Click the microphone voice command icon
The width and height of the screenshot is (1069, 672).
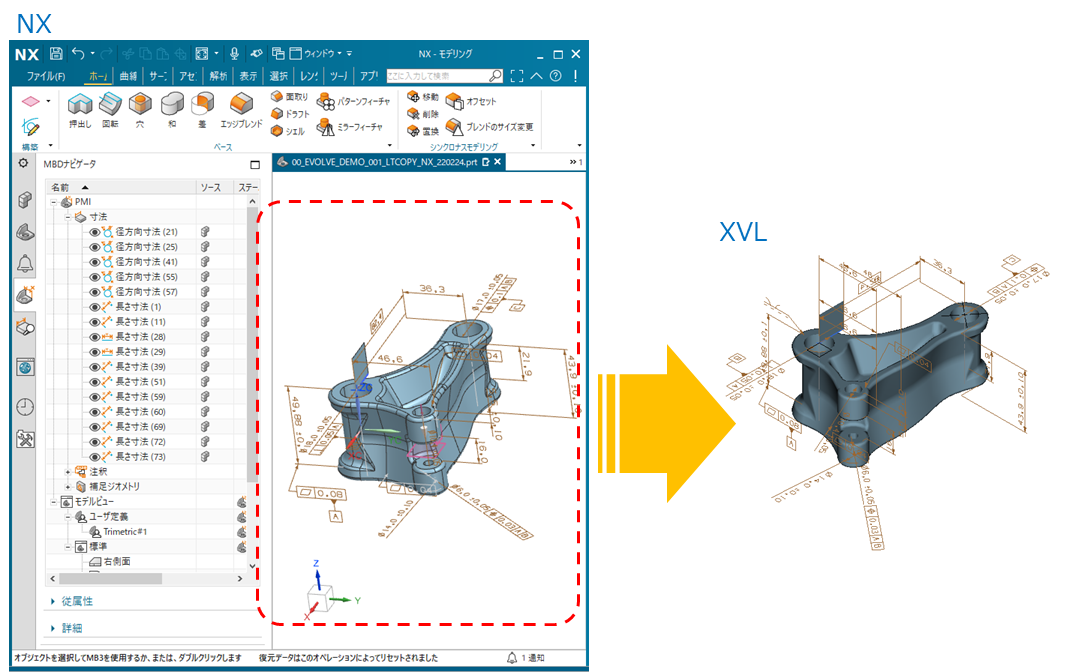pyautogui.click(x=234, y=54)
